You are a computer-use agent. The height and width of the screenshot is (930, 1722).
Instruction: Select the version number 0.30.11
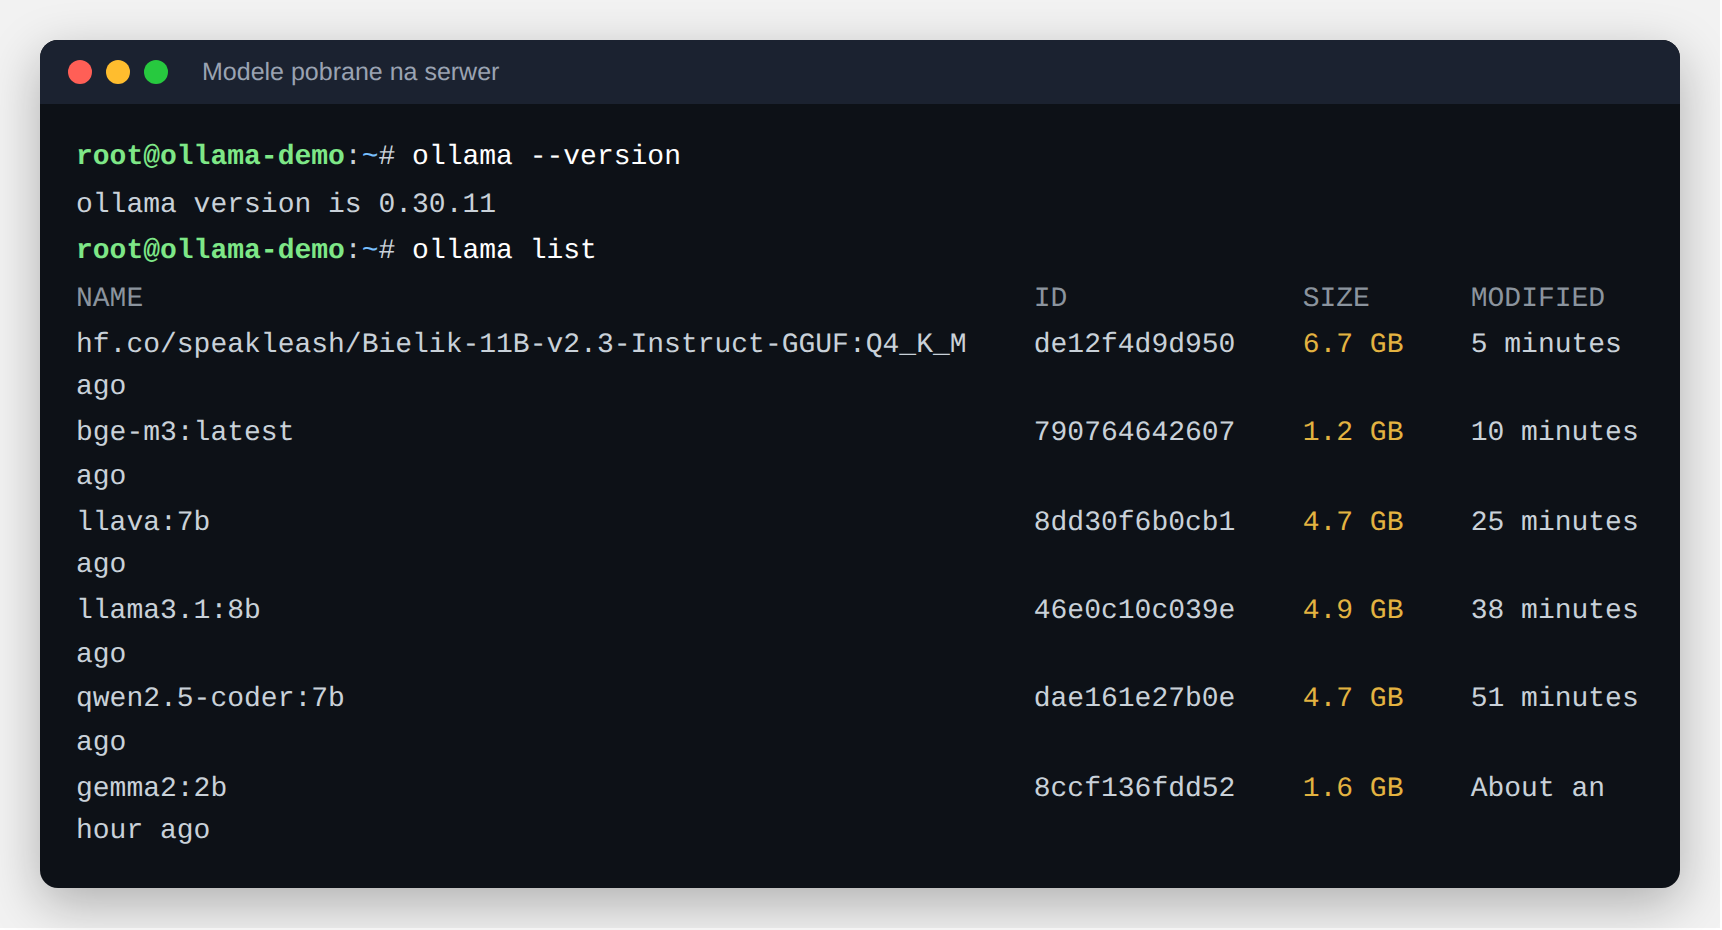pos(437,203)
